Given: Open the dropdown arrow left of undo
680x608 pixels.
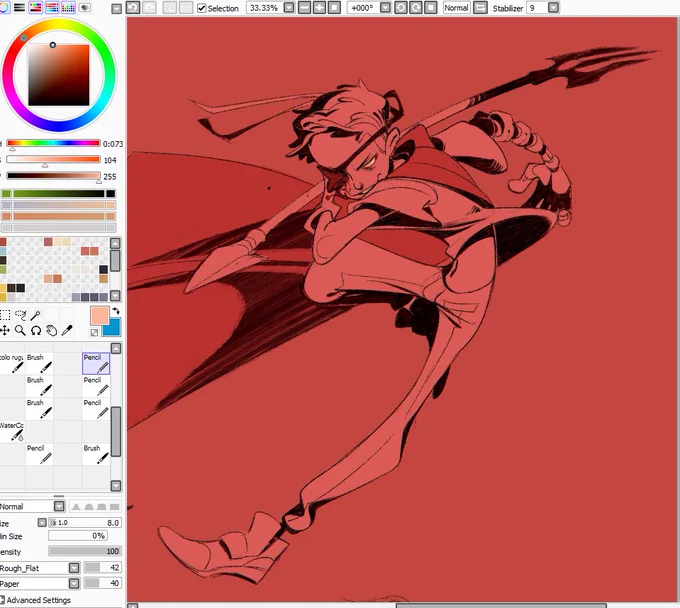Looking at the screenshot, I should [116, 9].
